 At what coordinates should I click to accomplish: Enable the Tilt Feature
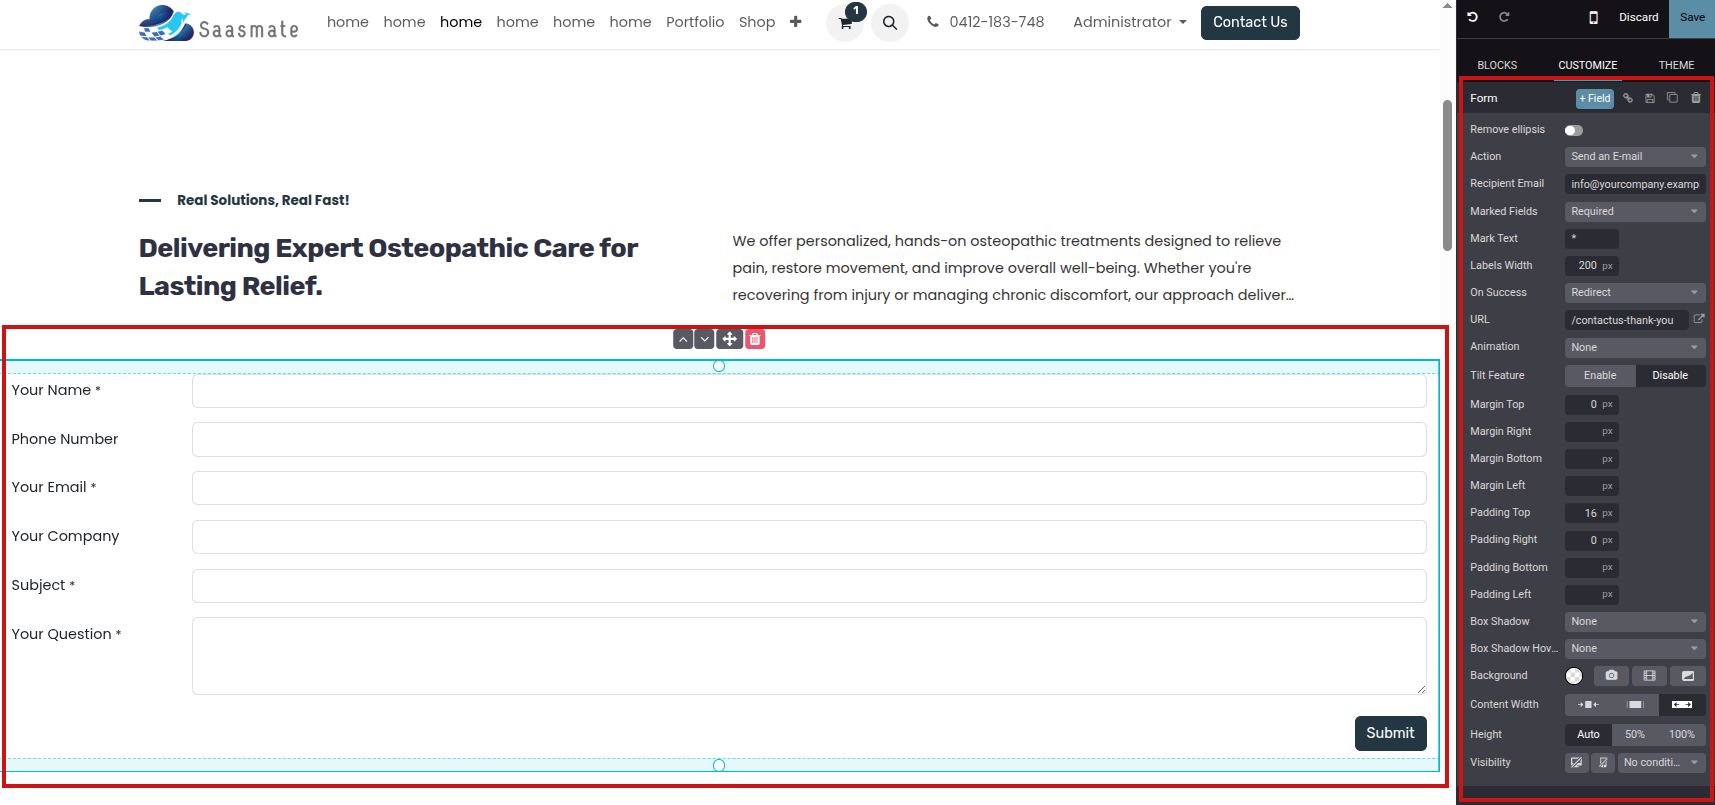pos(1600,376)
